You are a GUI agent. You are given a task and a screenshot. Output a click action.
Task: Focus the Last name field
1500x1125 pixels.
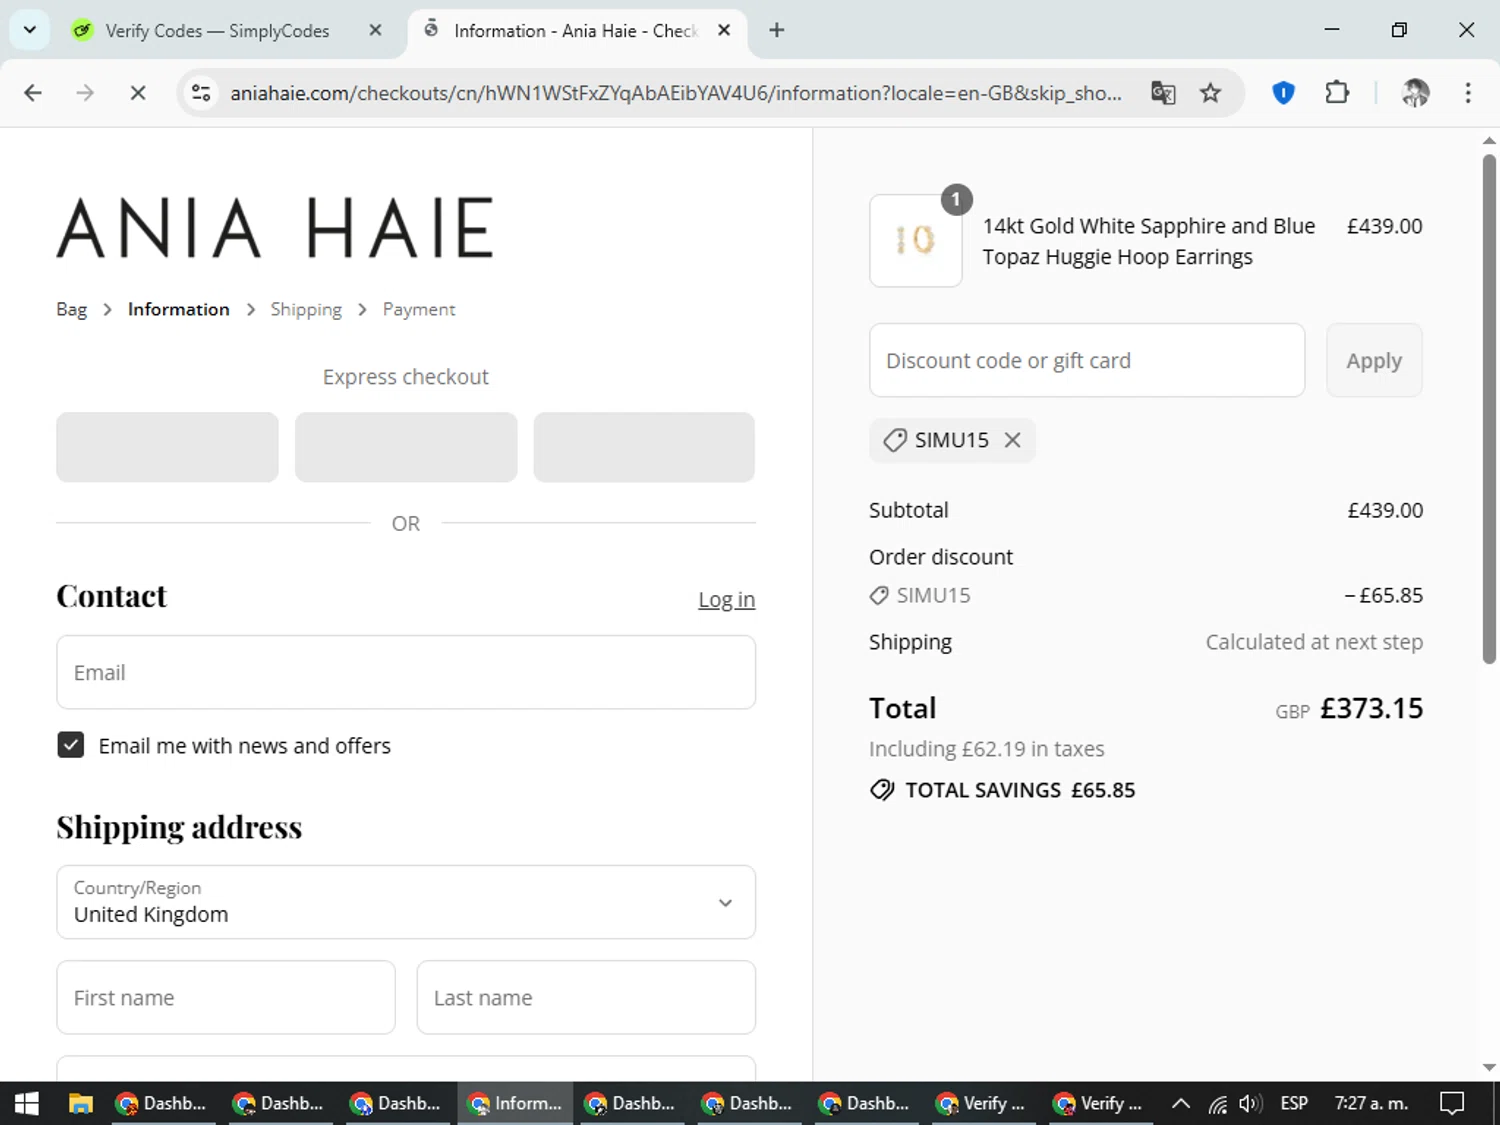point(586,997)
